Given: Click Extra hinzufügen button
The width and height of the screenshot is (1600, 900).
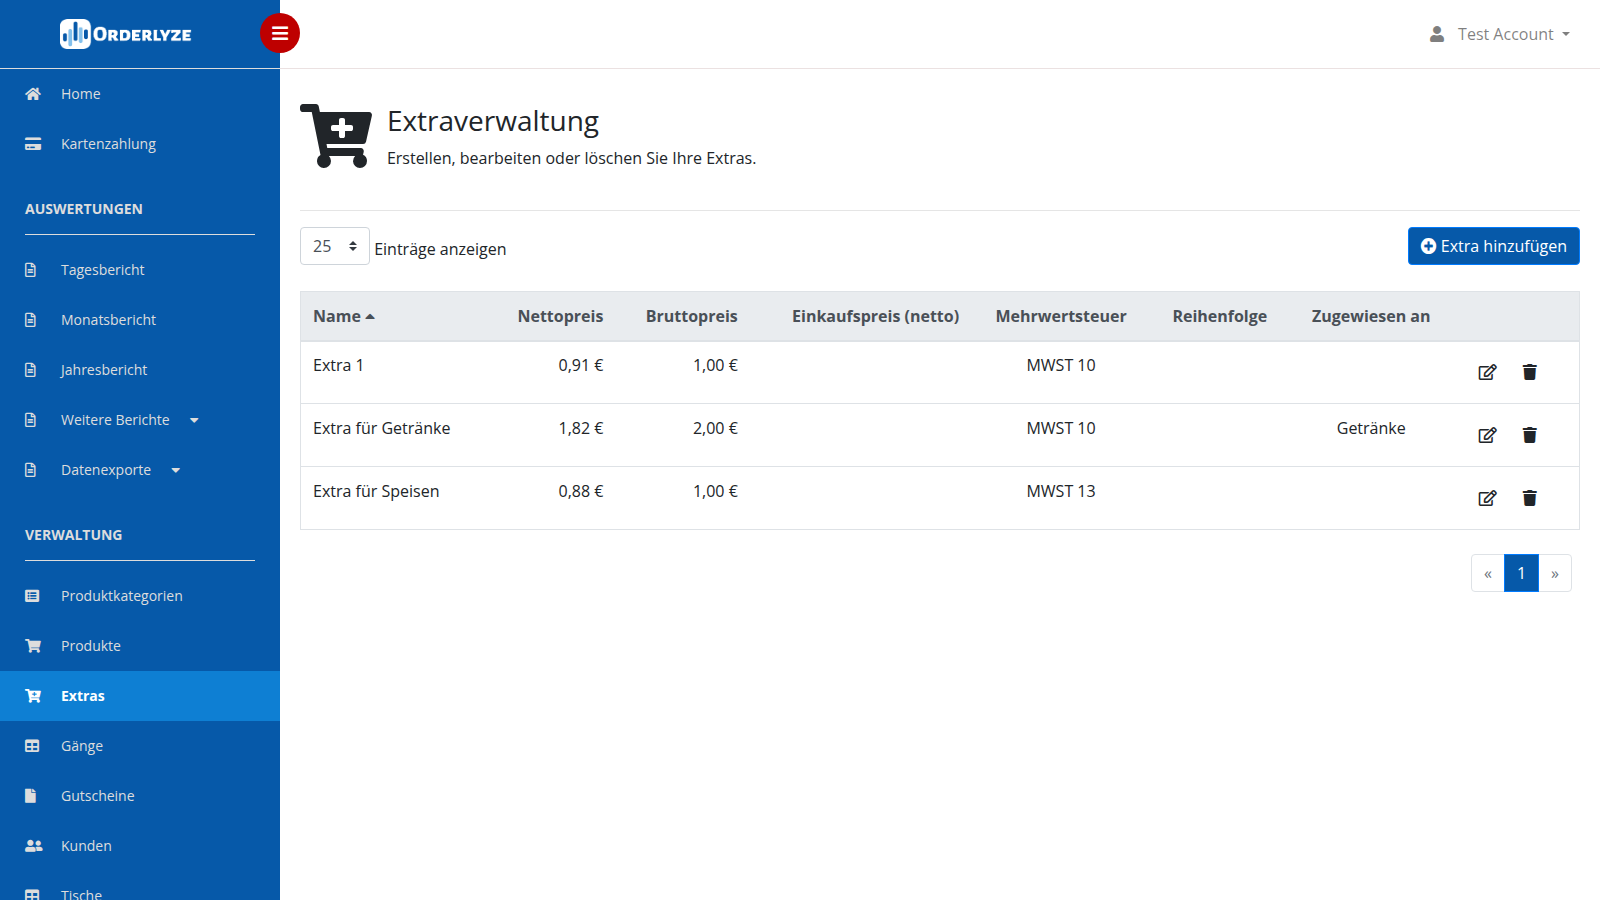Looking at the screenshot, I should (x=1494, y=246).
